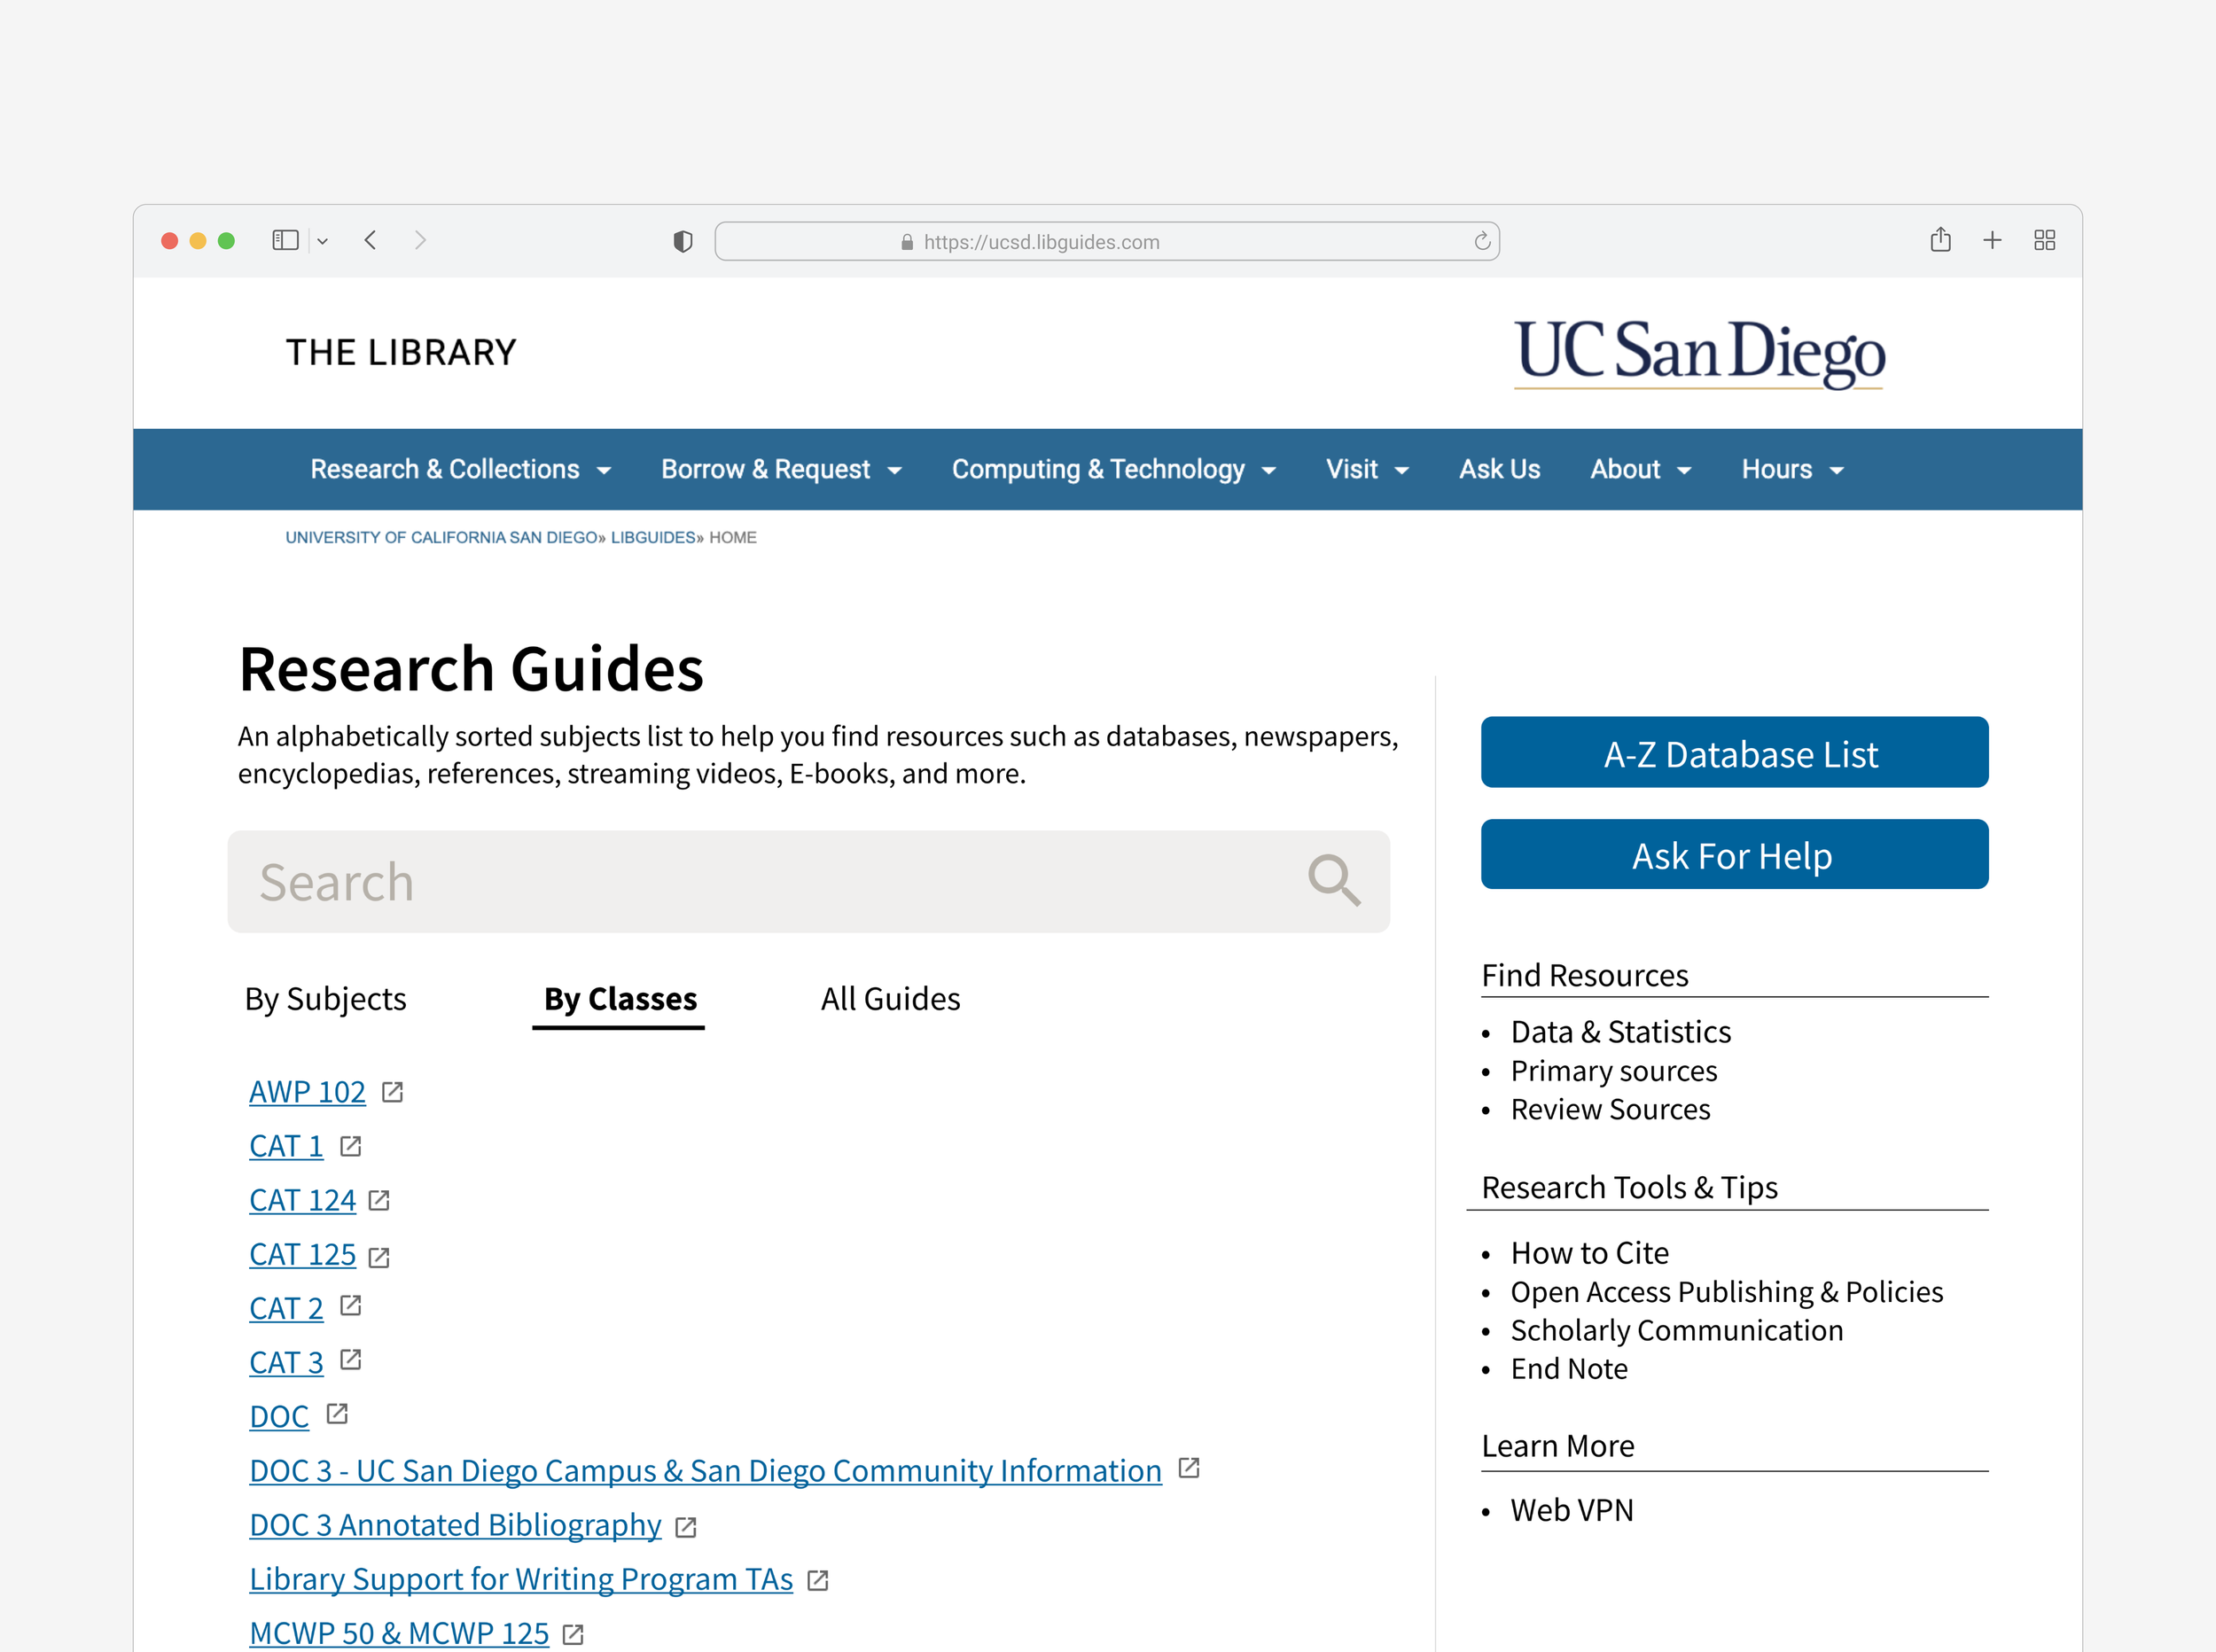Click the Ask Us menu item
This screenshot has width=2216, height=1652.
pyautogui.click(x=1499, y=469)
